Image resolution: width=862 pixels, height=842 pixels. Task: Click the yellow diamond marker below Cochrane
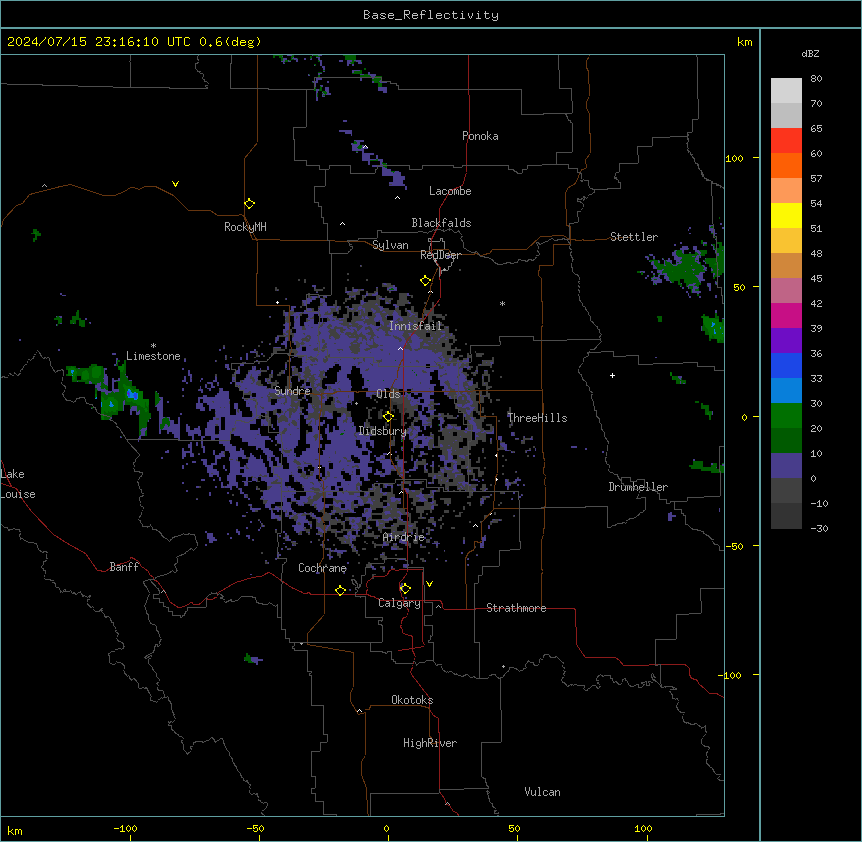(340, 590)
